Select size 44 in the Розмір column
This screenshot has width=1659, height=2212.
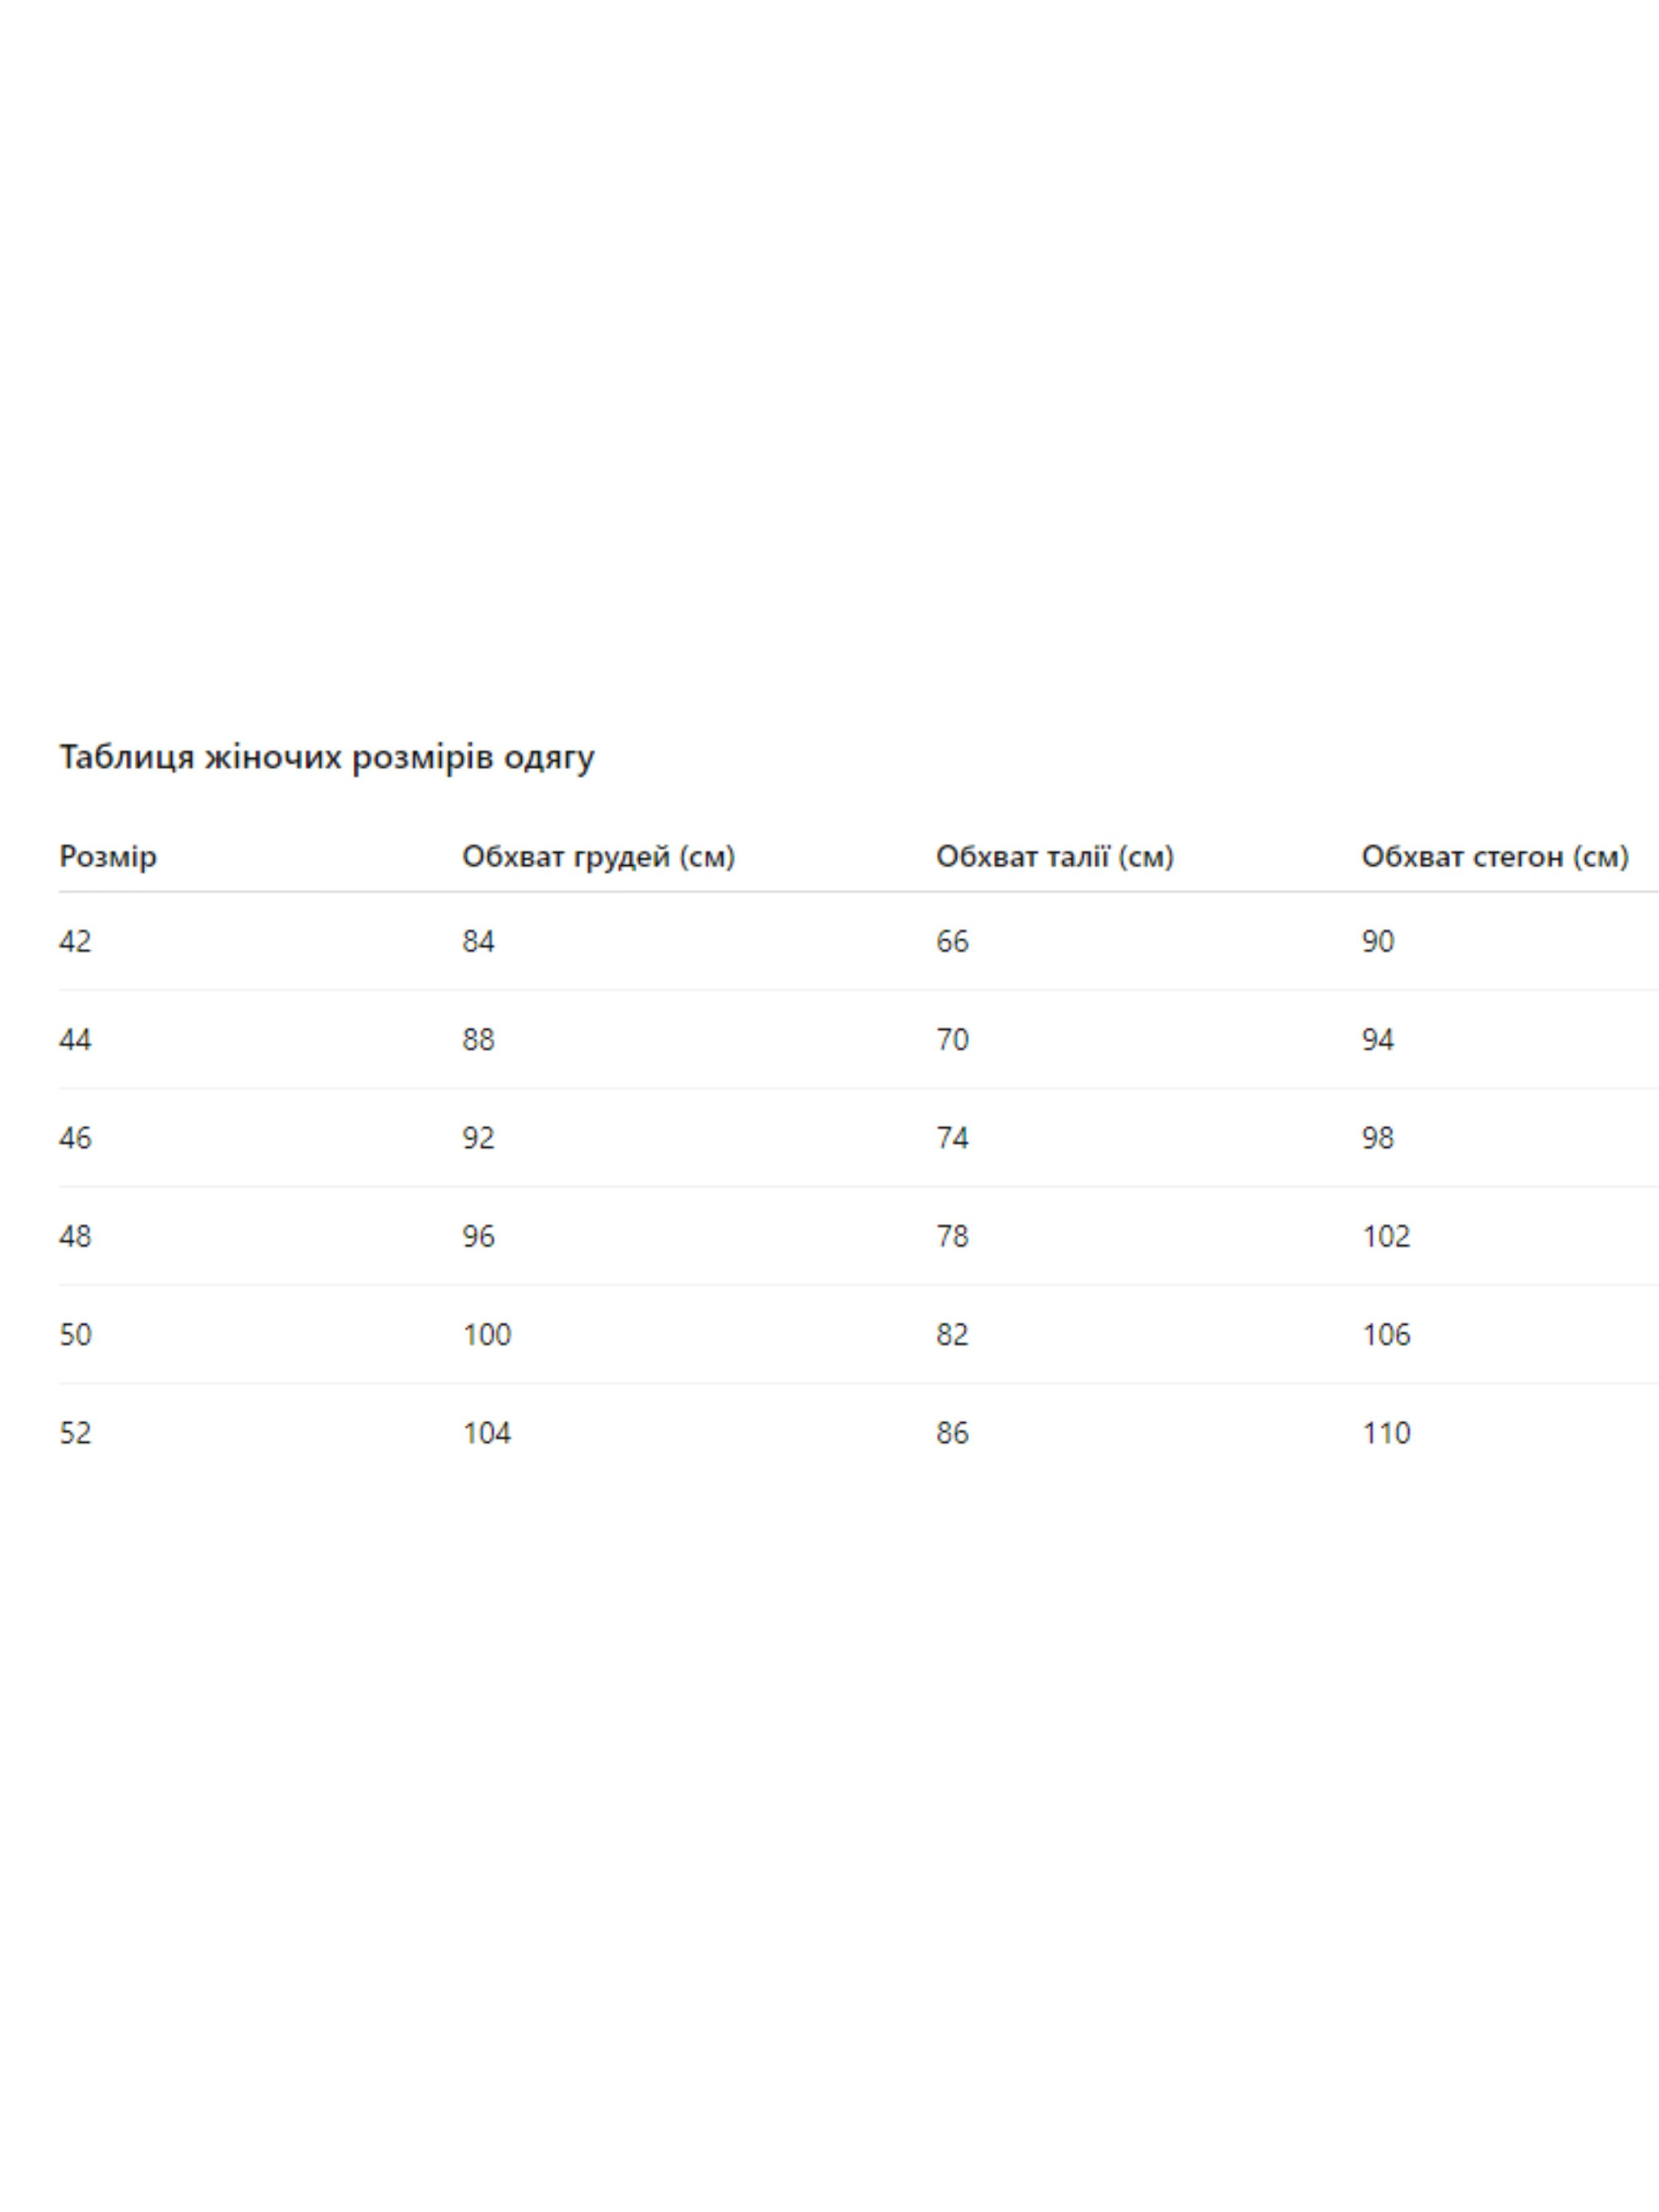tap(75, 1039)
